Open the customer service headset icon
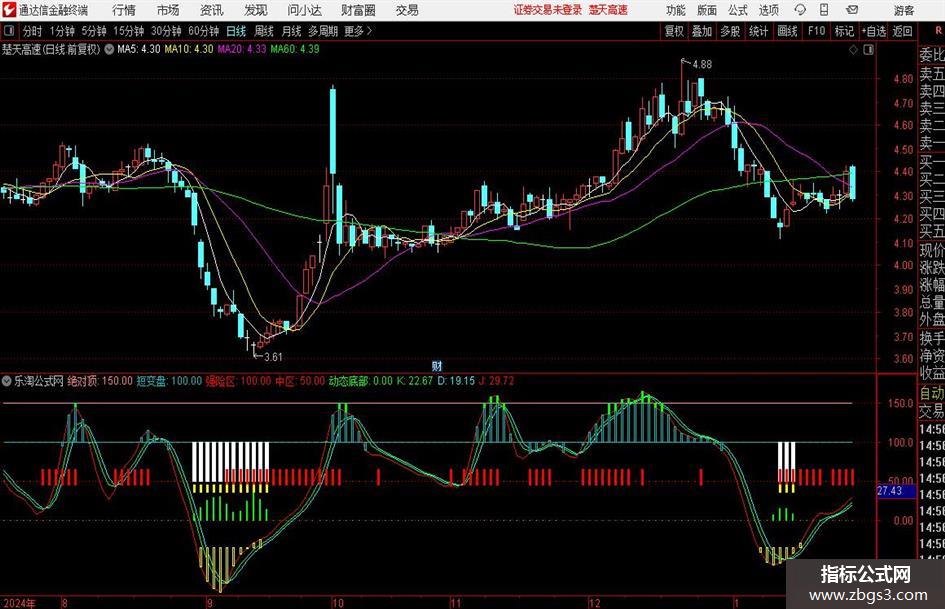 pyautogui.click(x=800, y=10)
